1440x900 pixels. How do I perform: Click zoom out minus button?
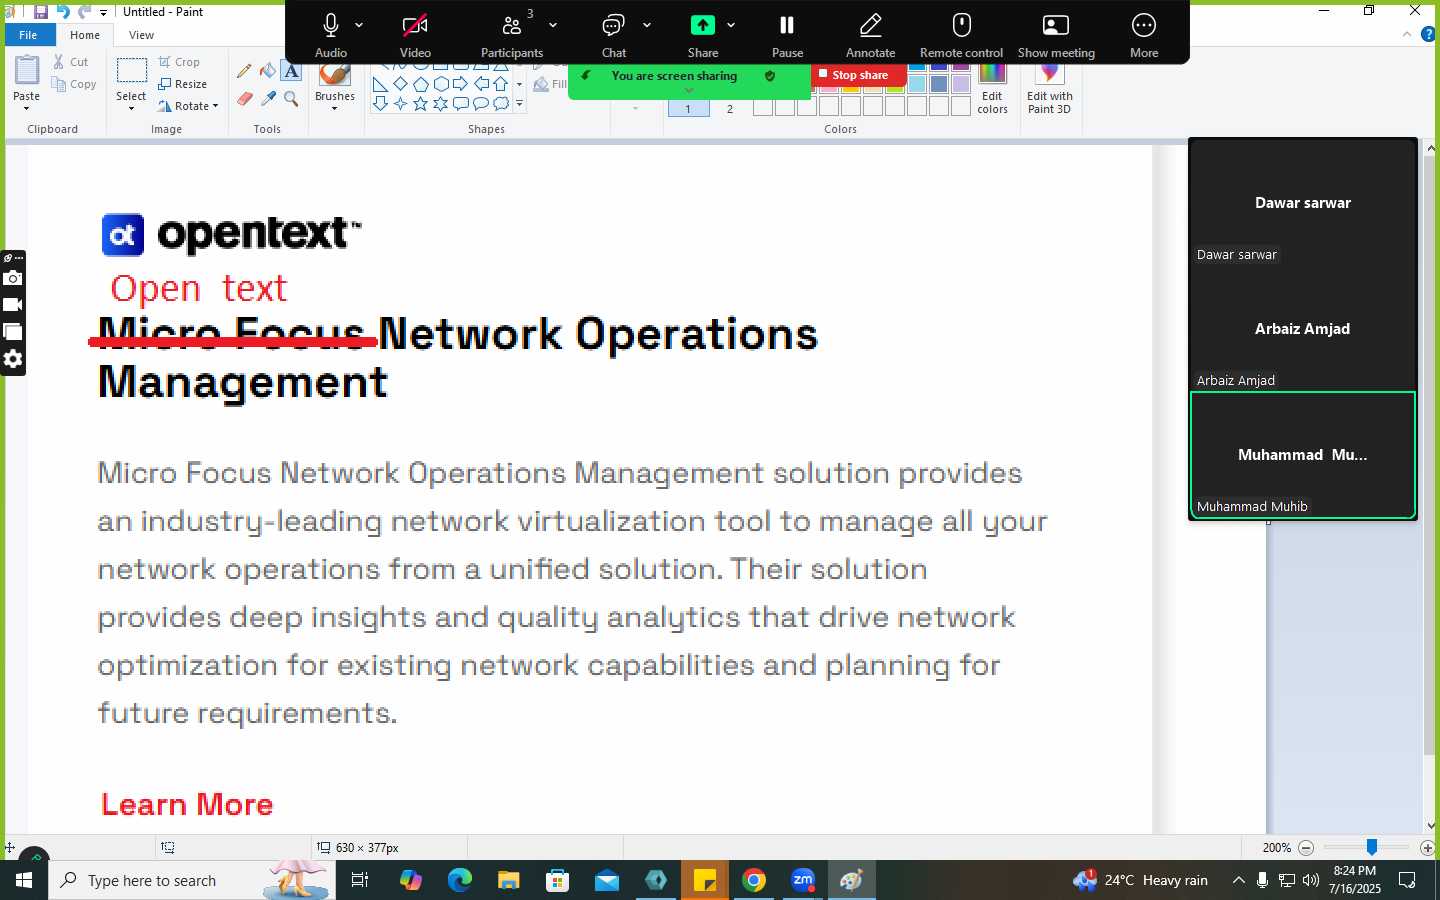coord(1306,847)
